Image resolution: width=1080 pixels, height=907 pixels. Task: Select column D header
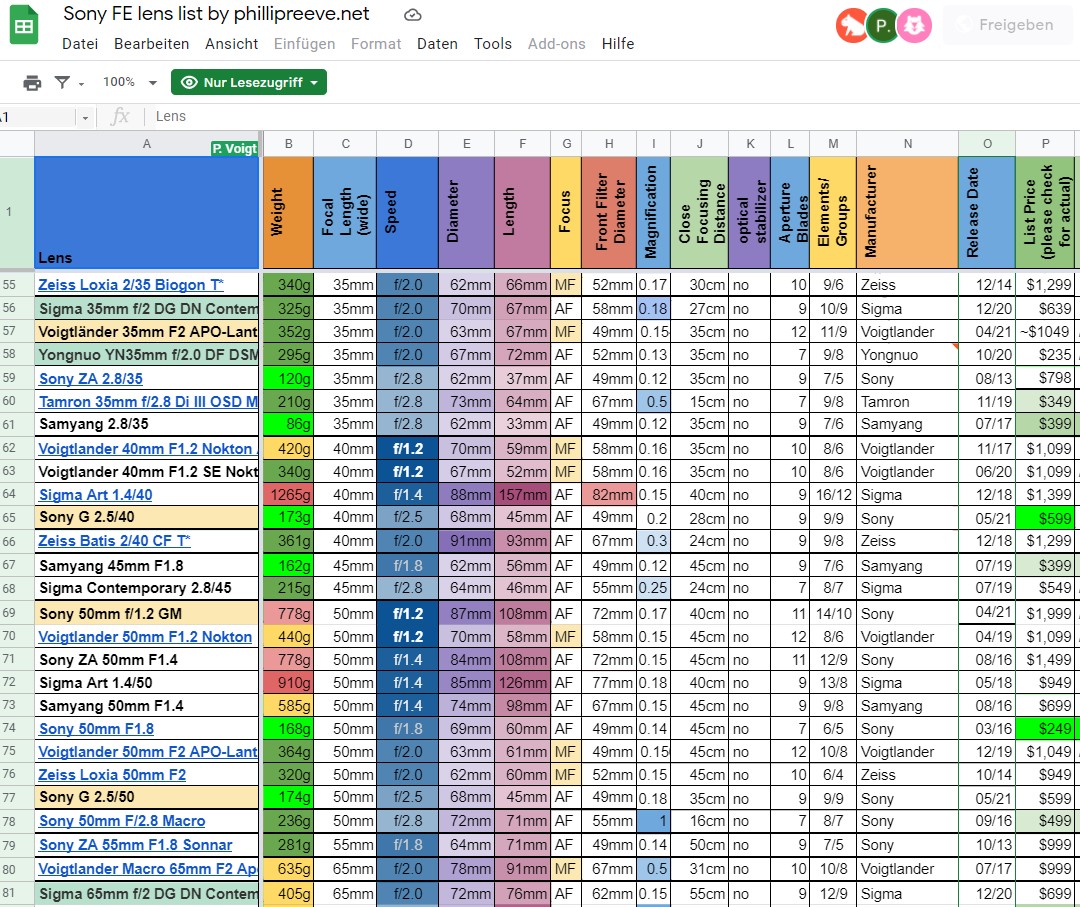[x=408, y=144]
